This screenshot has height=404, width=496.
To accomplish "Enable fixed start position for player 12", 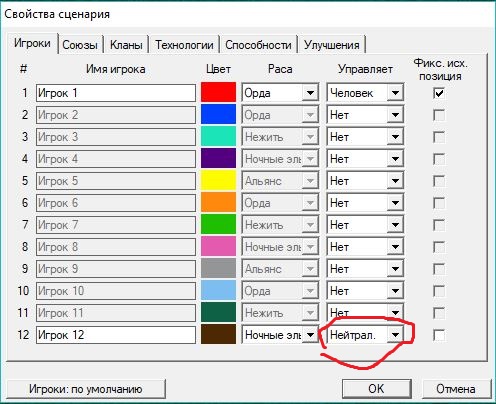I will click(x=439, y=335).
